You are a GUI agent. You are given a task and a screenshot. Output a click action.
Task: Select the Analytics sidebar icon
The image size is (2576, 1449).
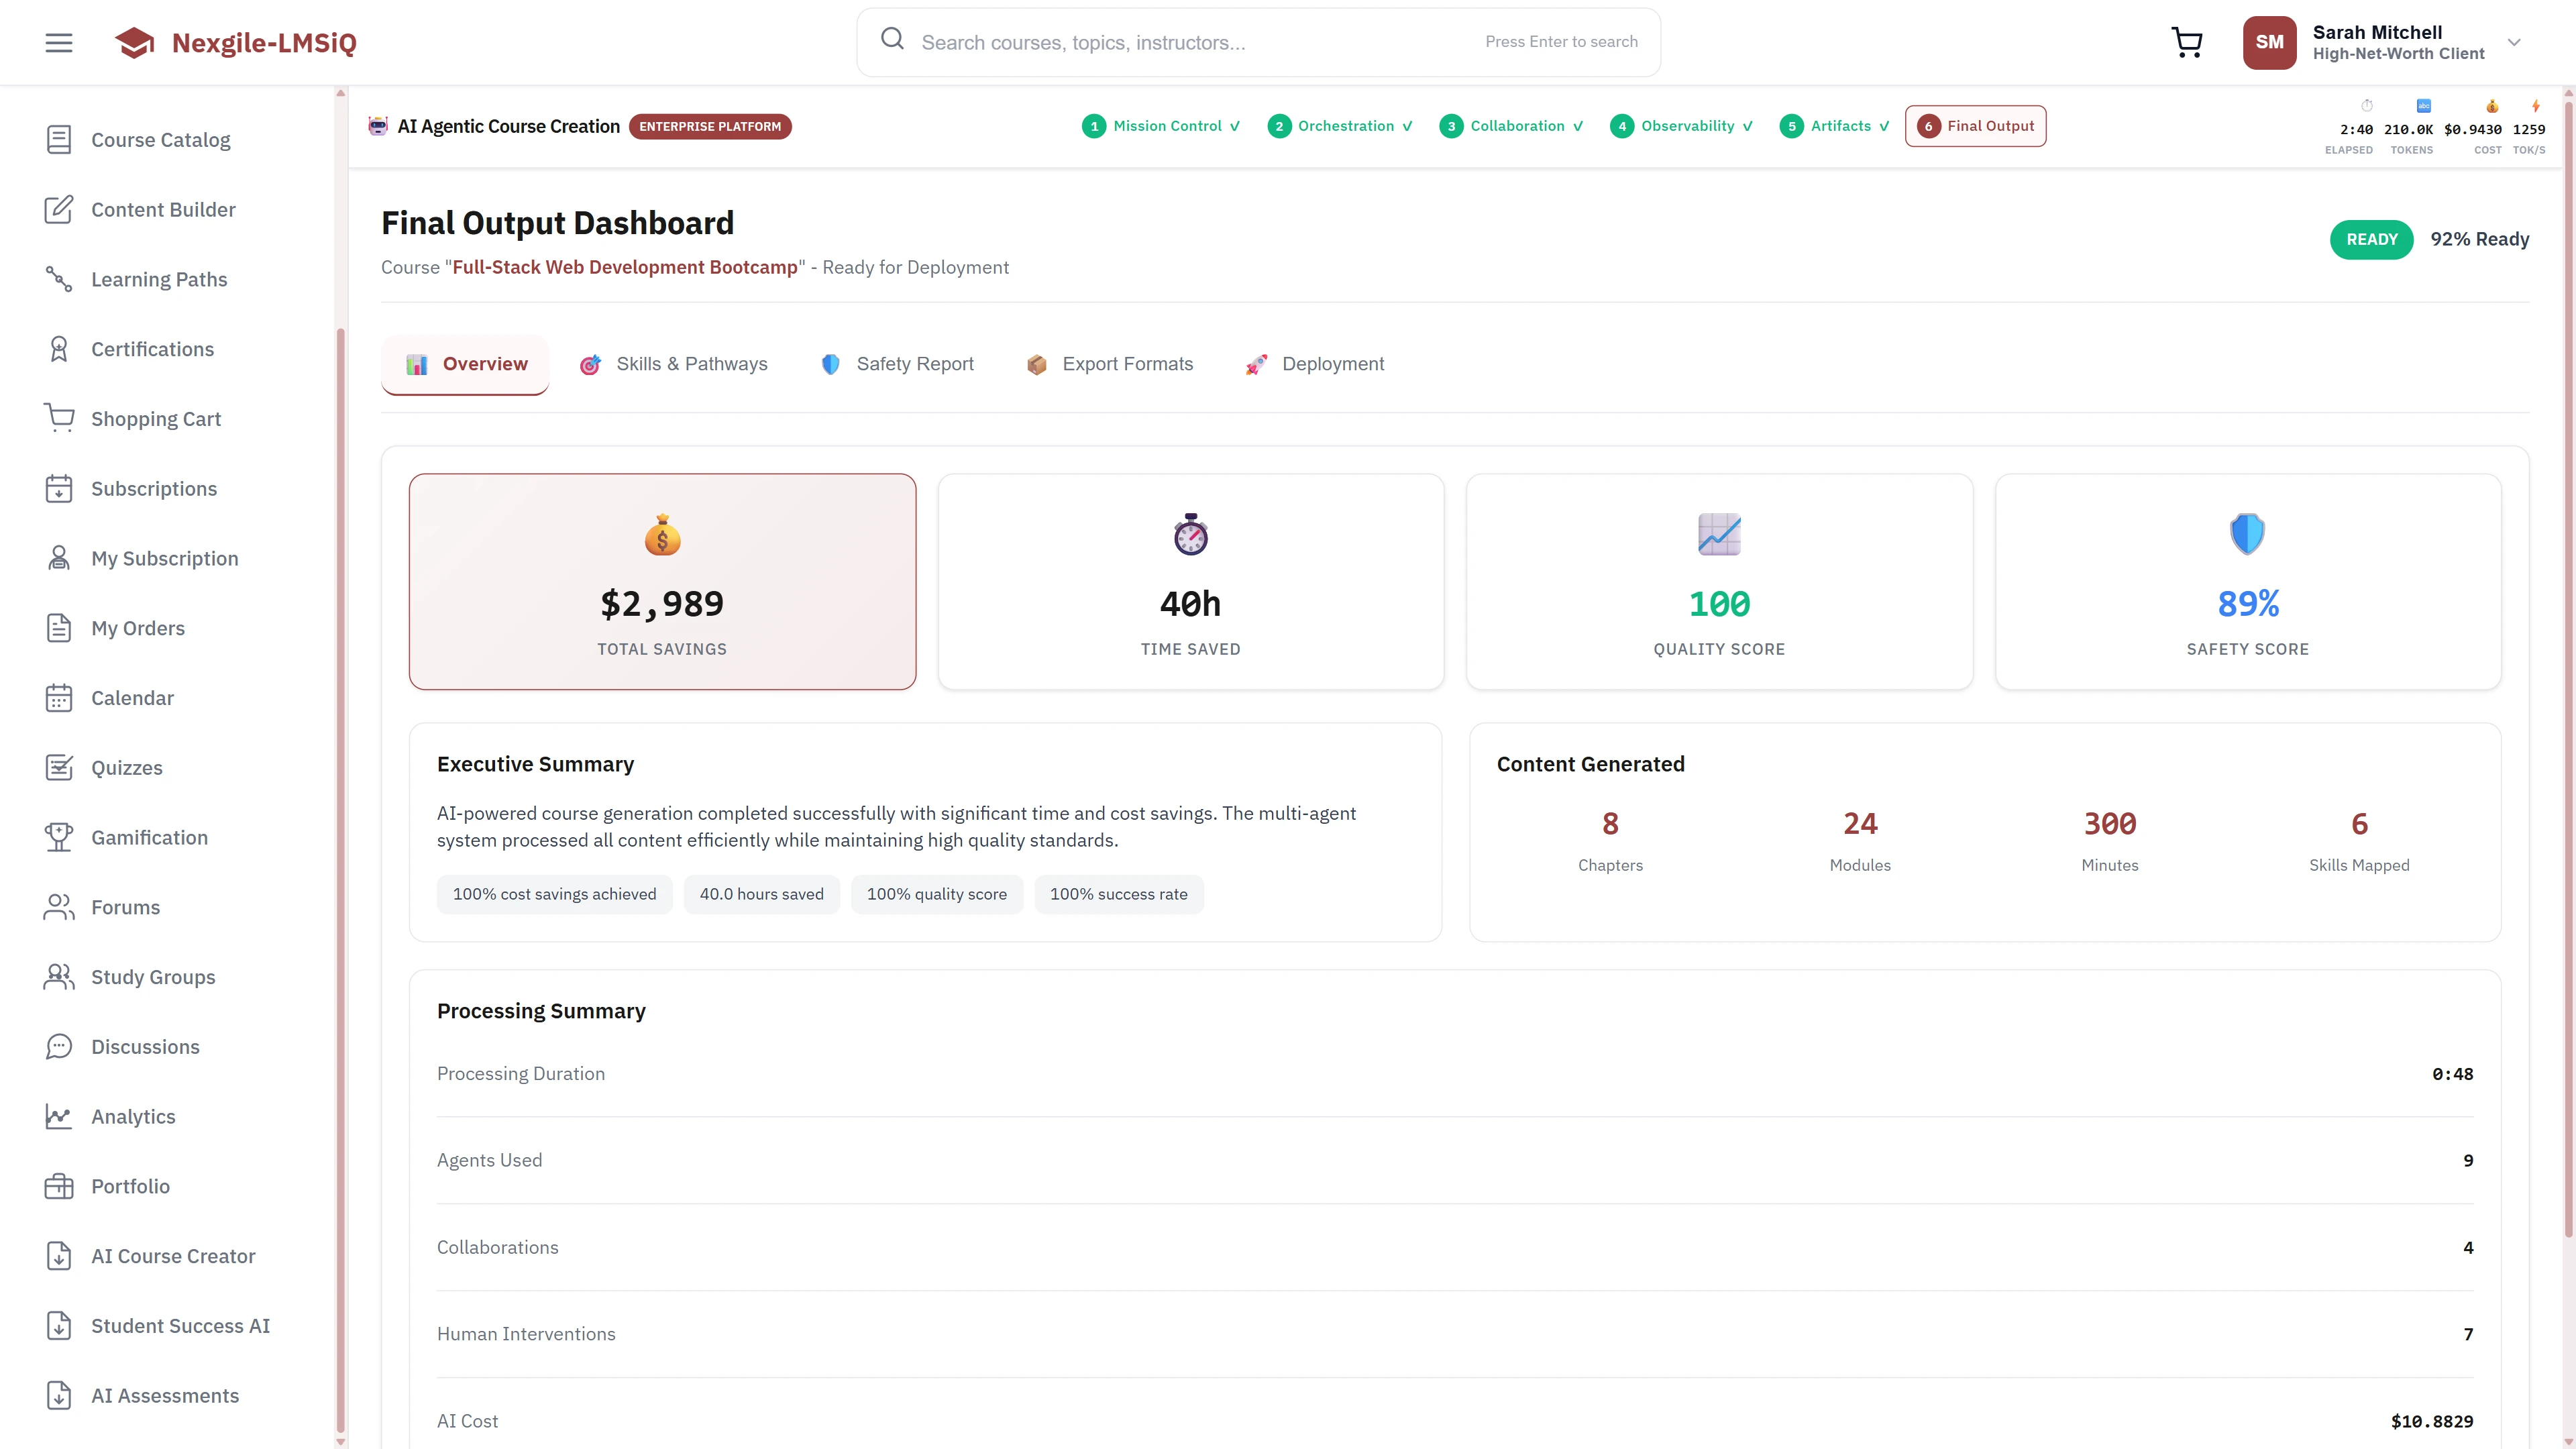(58, 1116)
